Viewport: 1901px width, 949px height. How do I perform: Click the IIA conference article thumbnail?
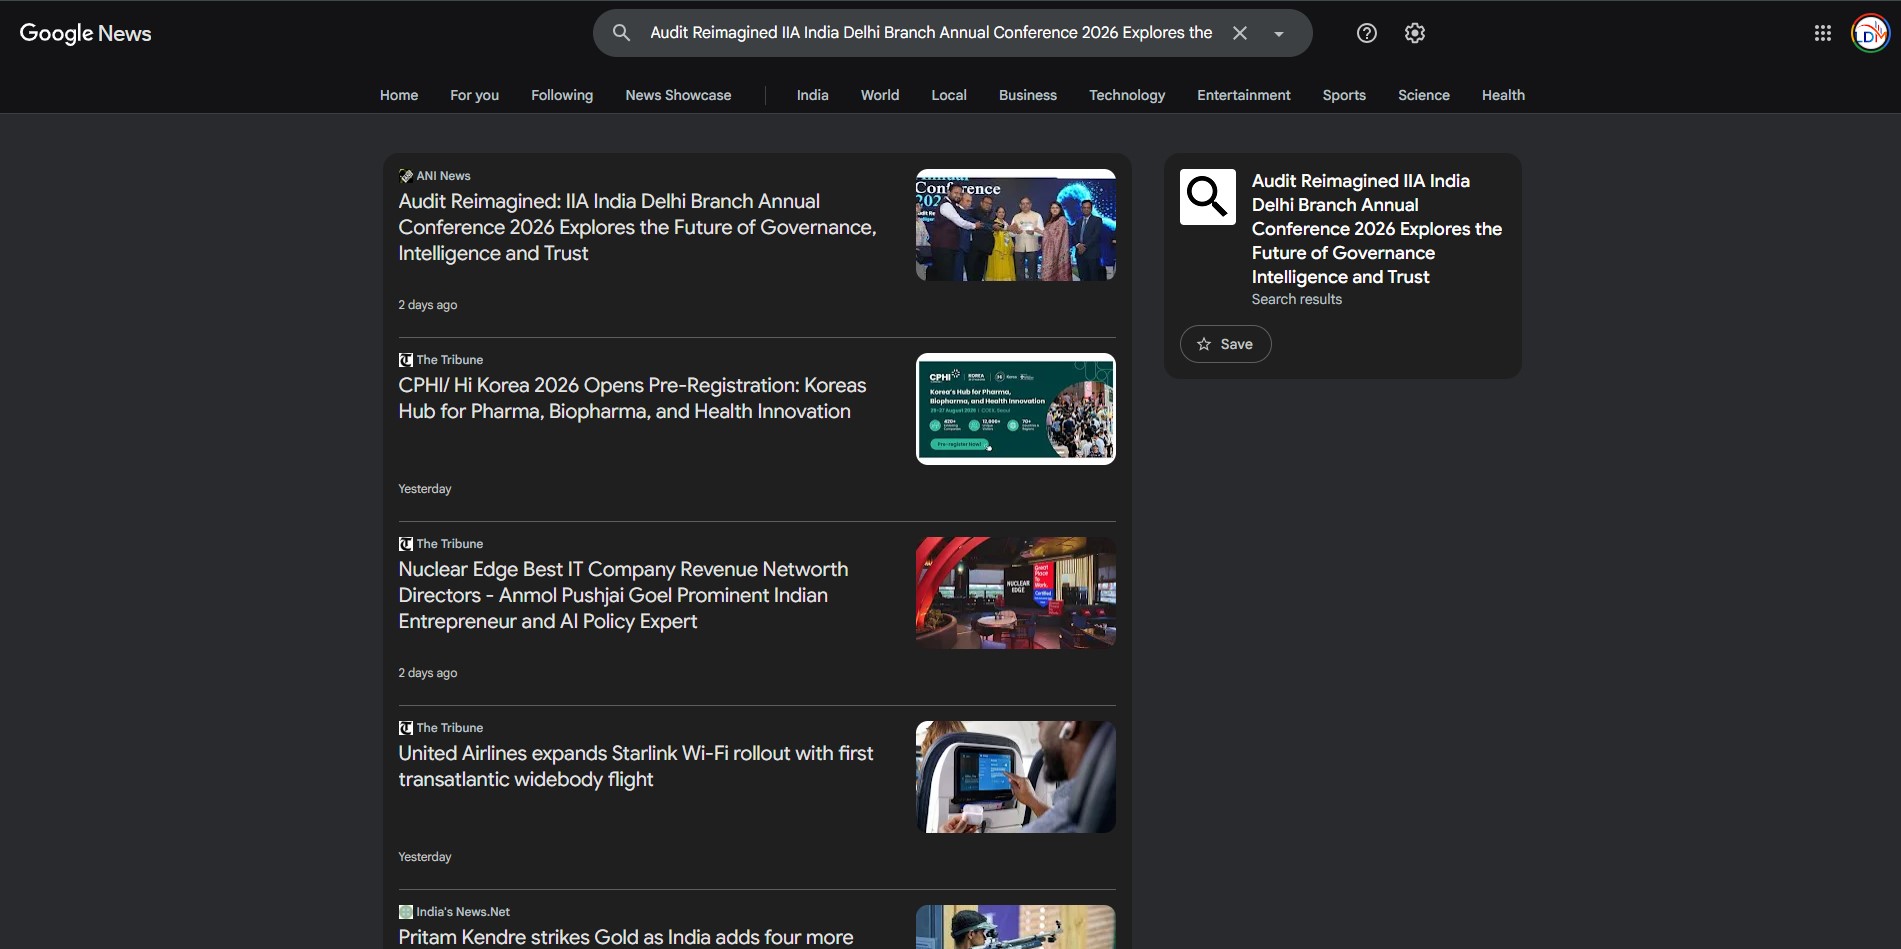1016,225
